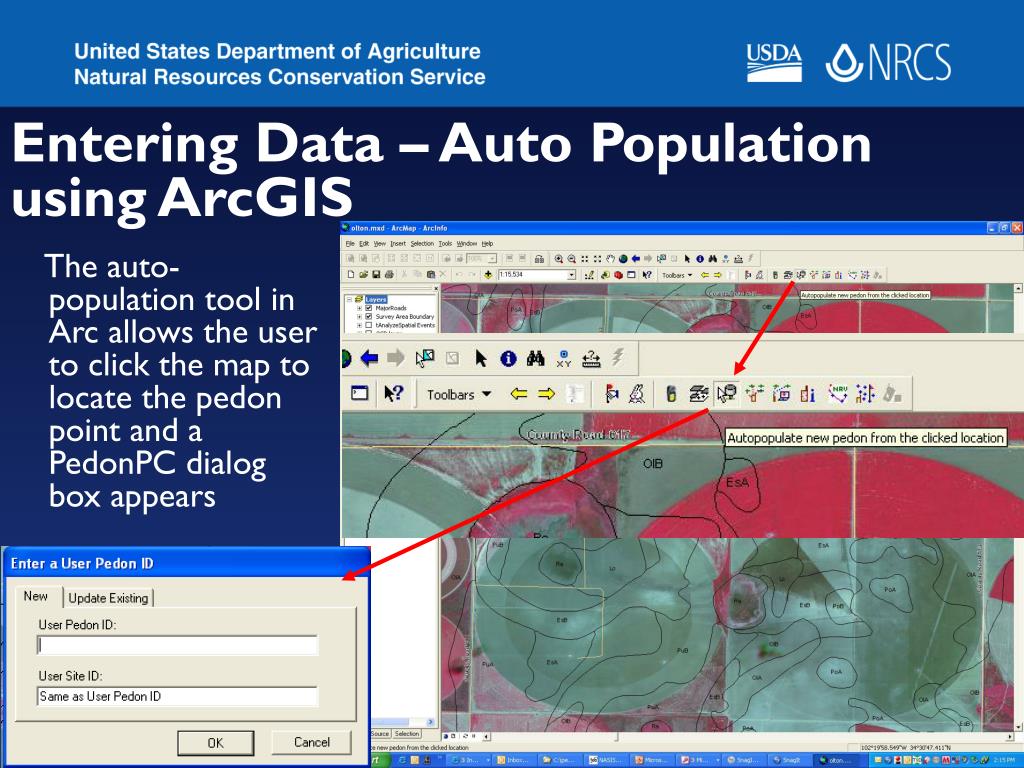Screen dimensions: 1024x768
Task: Open the Edit menu
Action: [x=364, y=244]
